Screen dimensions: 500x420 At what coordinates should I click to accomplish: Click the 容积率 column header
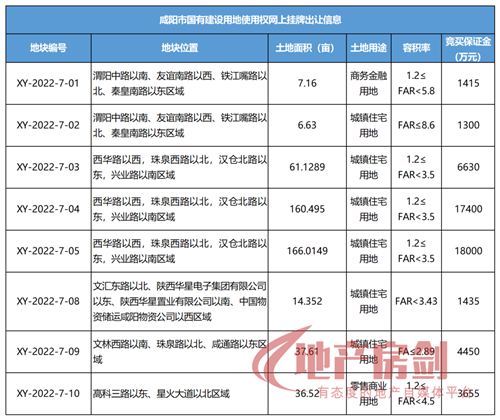[417, 48]
